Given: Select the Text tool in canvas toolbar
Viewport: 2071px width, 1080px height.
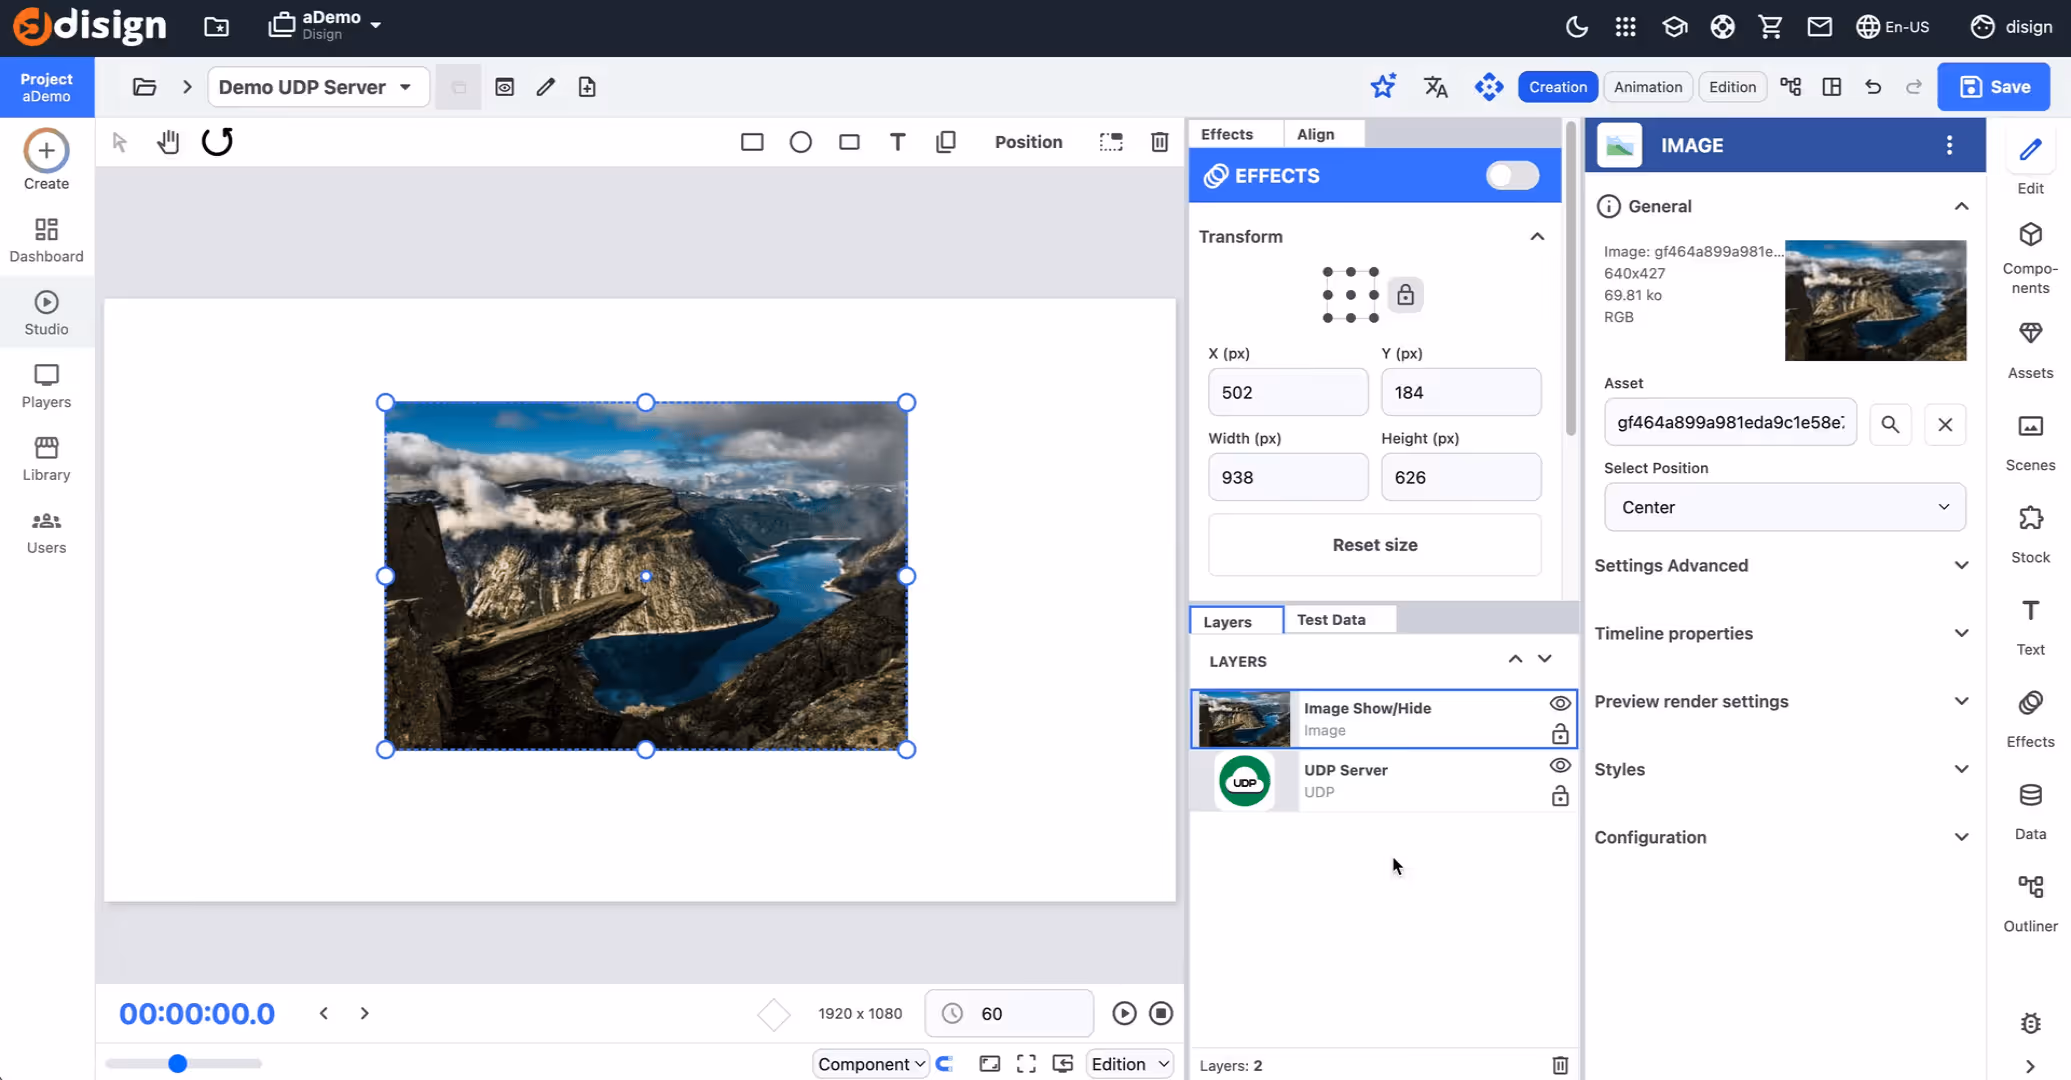Looking at the screenshot, I should coord(897,142).
